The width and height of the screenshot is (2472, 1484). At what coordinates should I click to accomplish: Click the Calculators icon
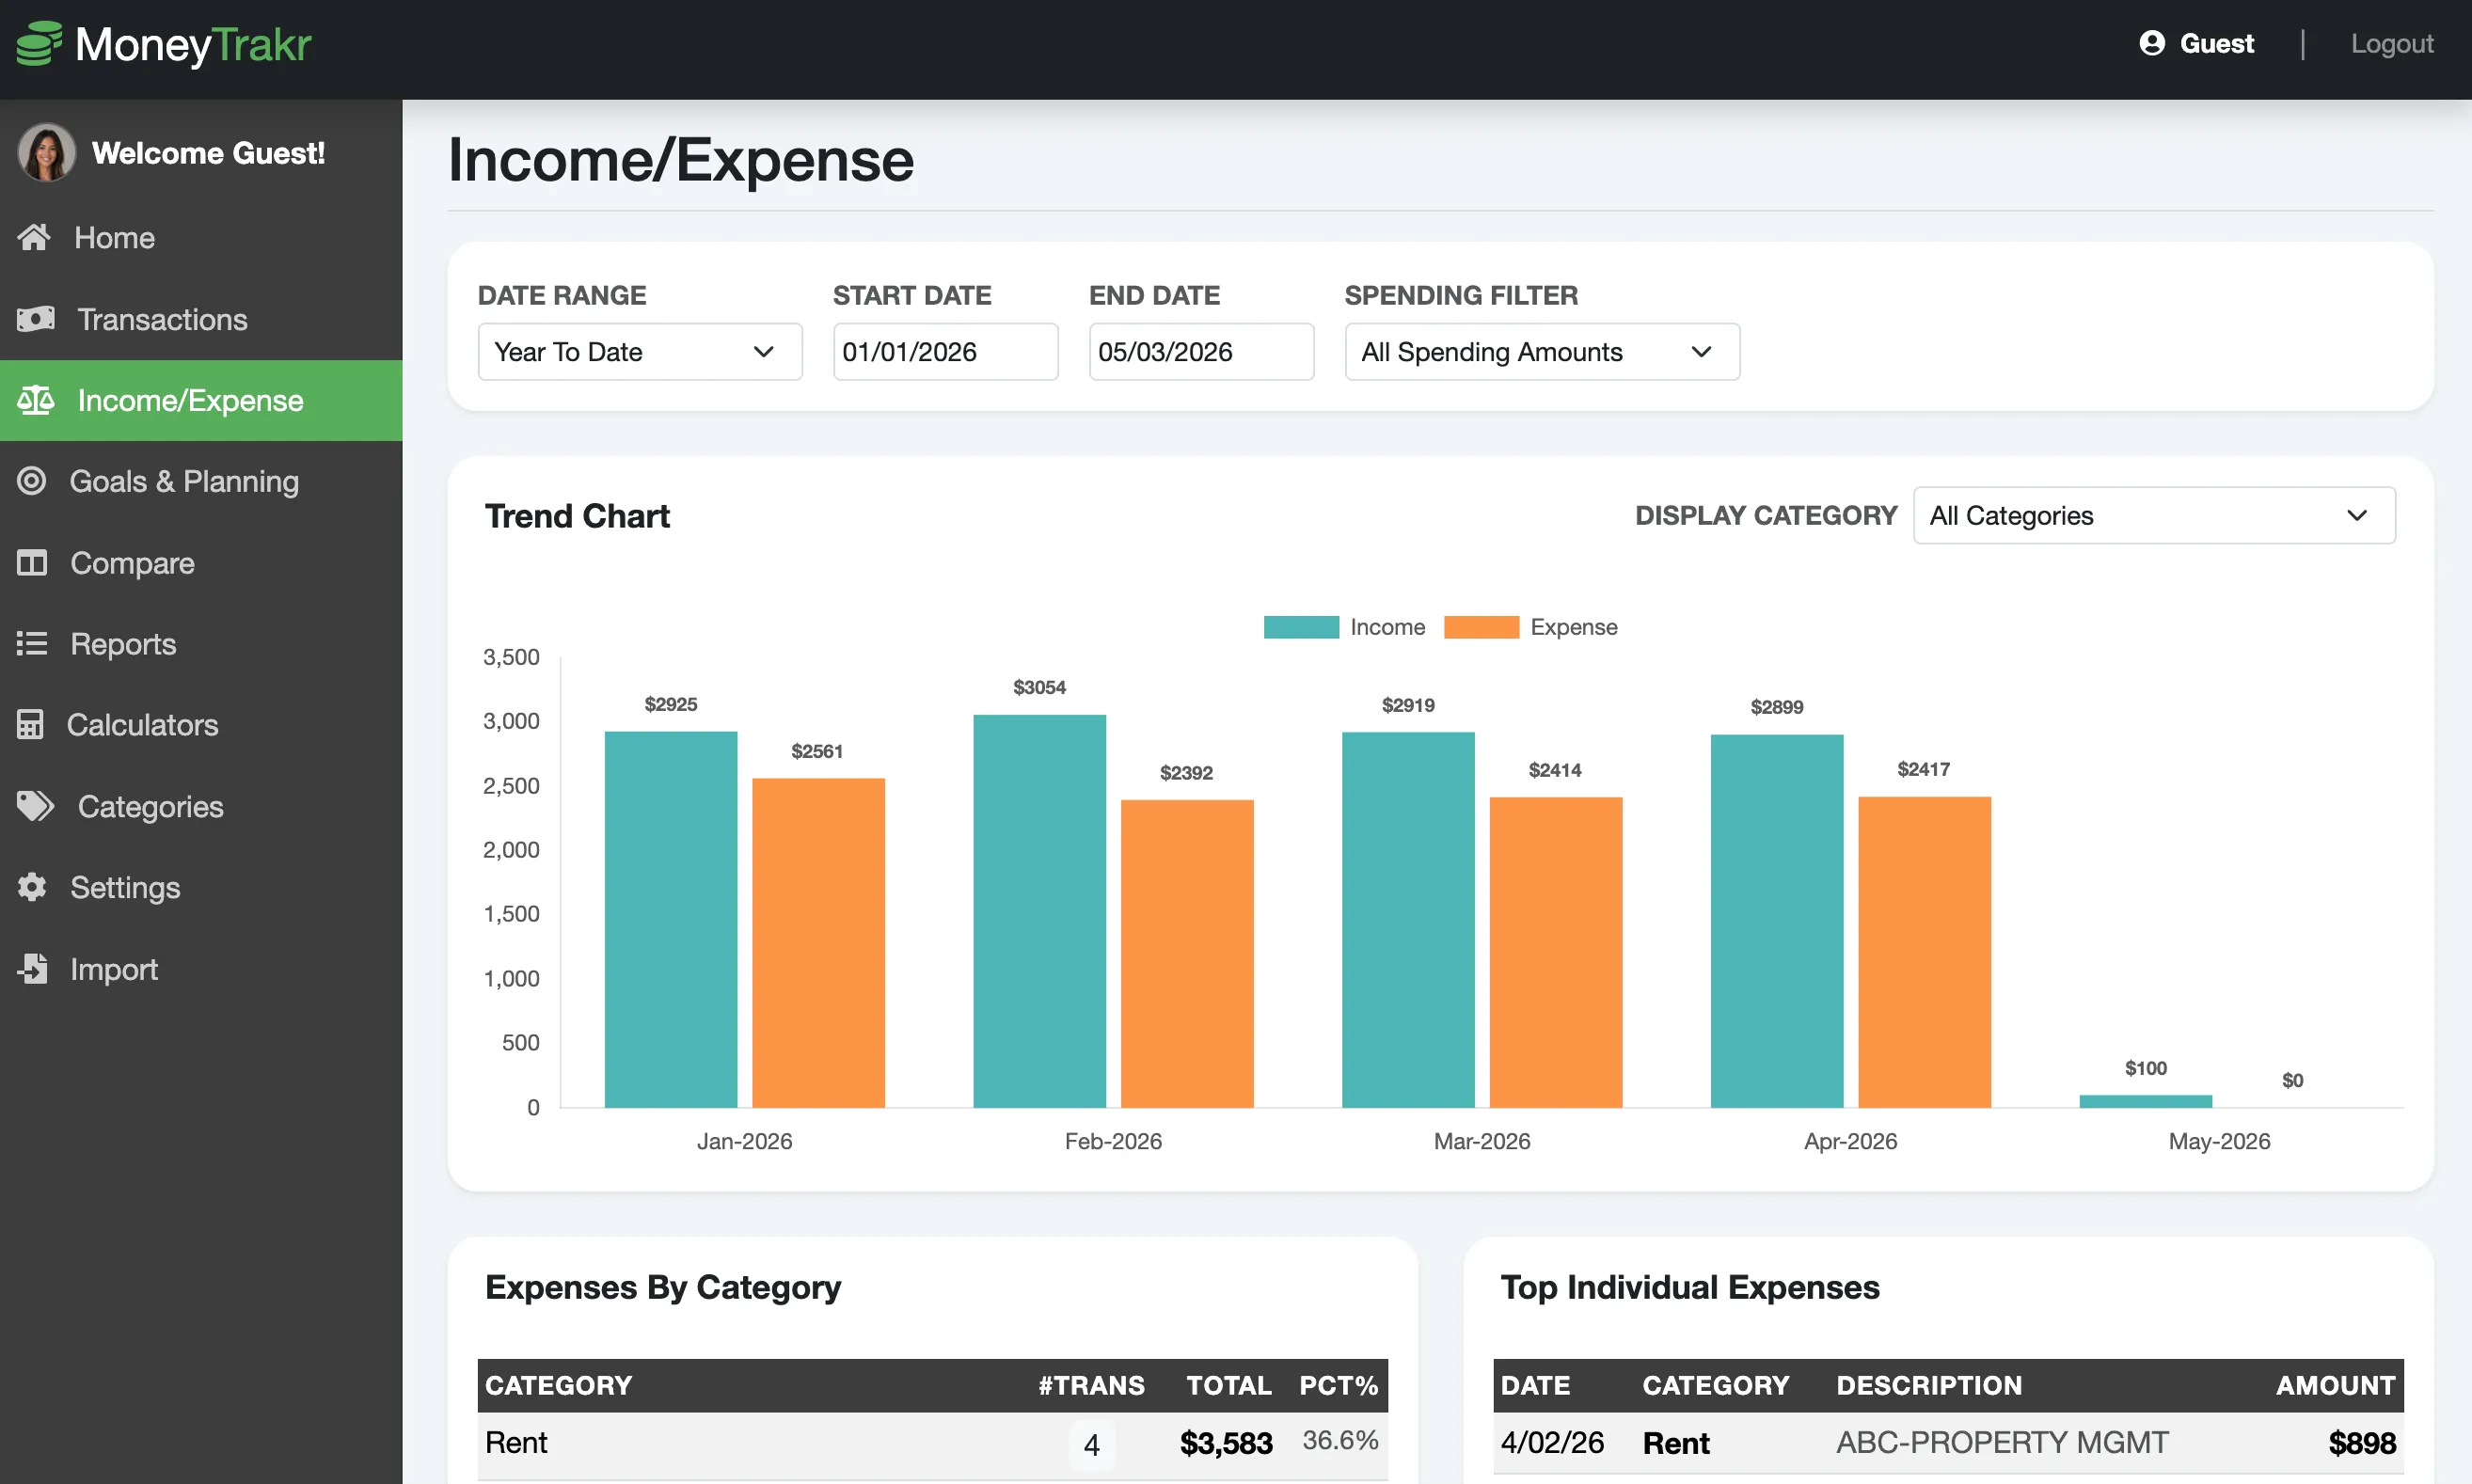tap(30, 724)
